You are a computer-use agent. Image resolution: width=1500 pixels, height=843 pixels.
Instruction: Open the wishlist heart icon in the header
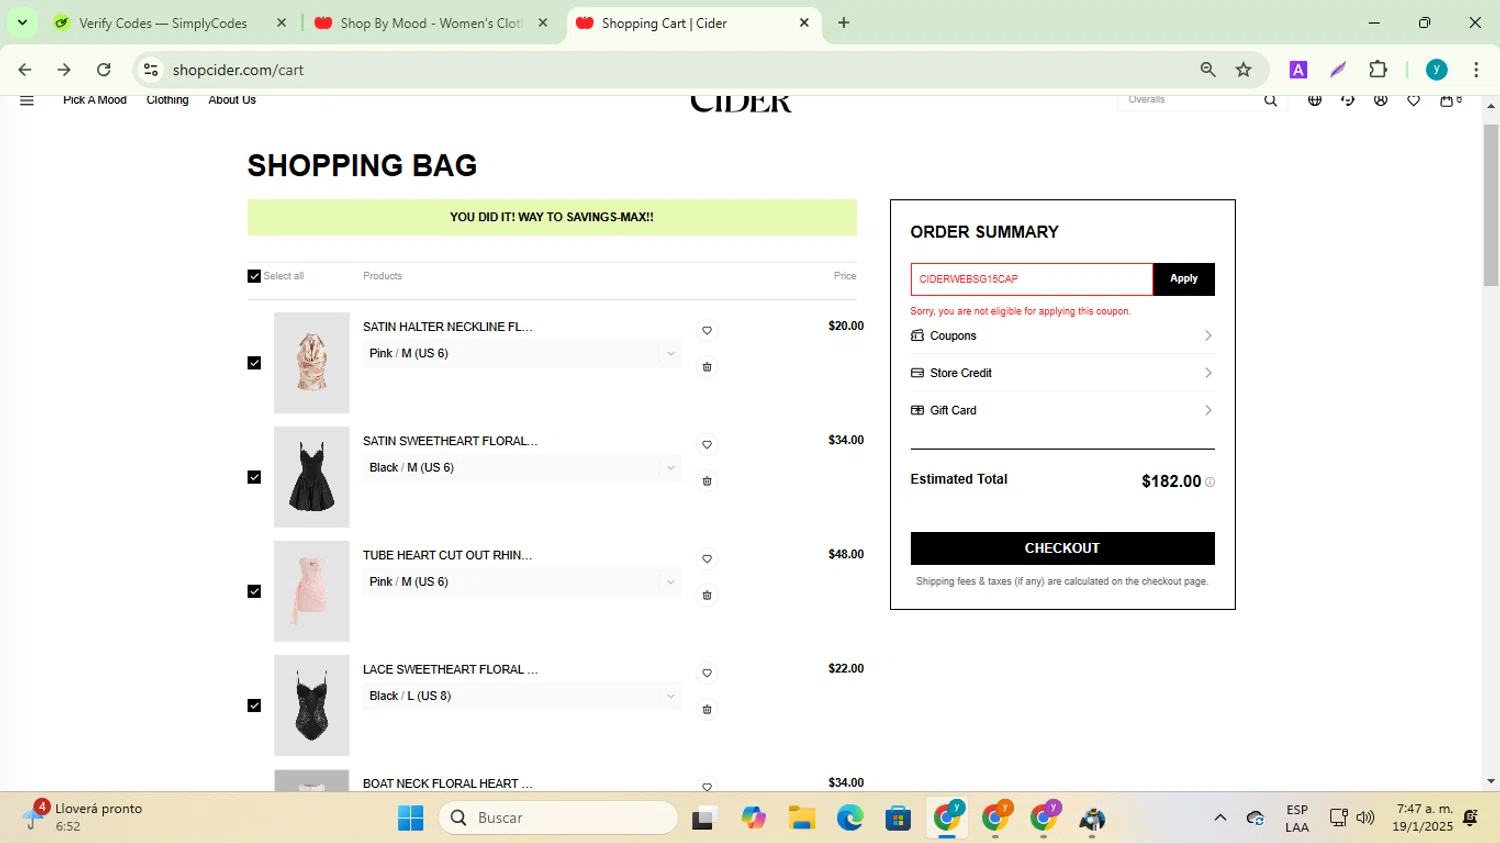pyautogui.click(x=1414, y=100)
